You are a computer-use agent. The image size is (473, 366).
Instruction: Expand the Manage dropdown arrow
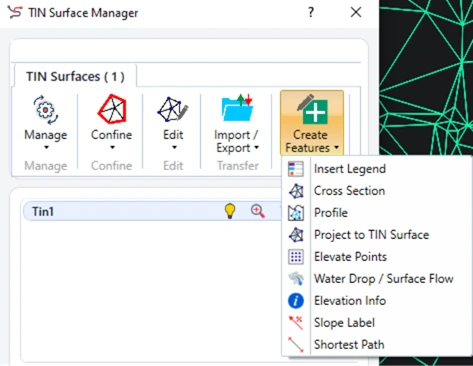click(x=46, y=147)
